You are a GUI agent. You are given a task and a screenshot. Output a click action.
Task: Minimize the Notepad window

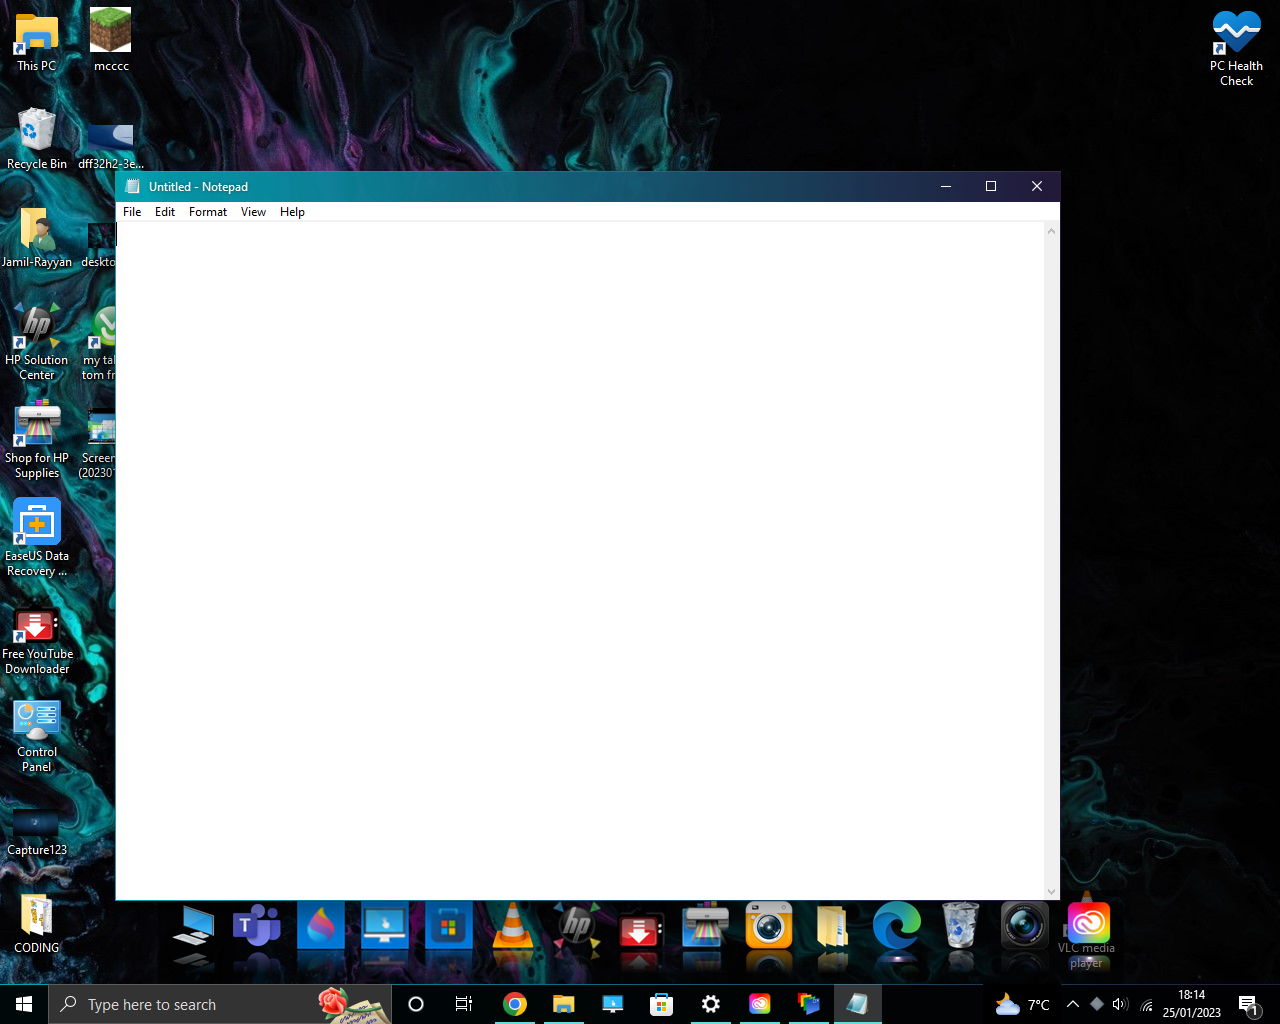tap(945, 187)
